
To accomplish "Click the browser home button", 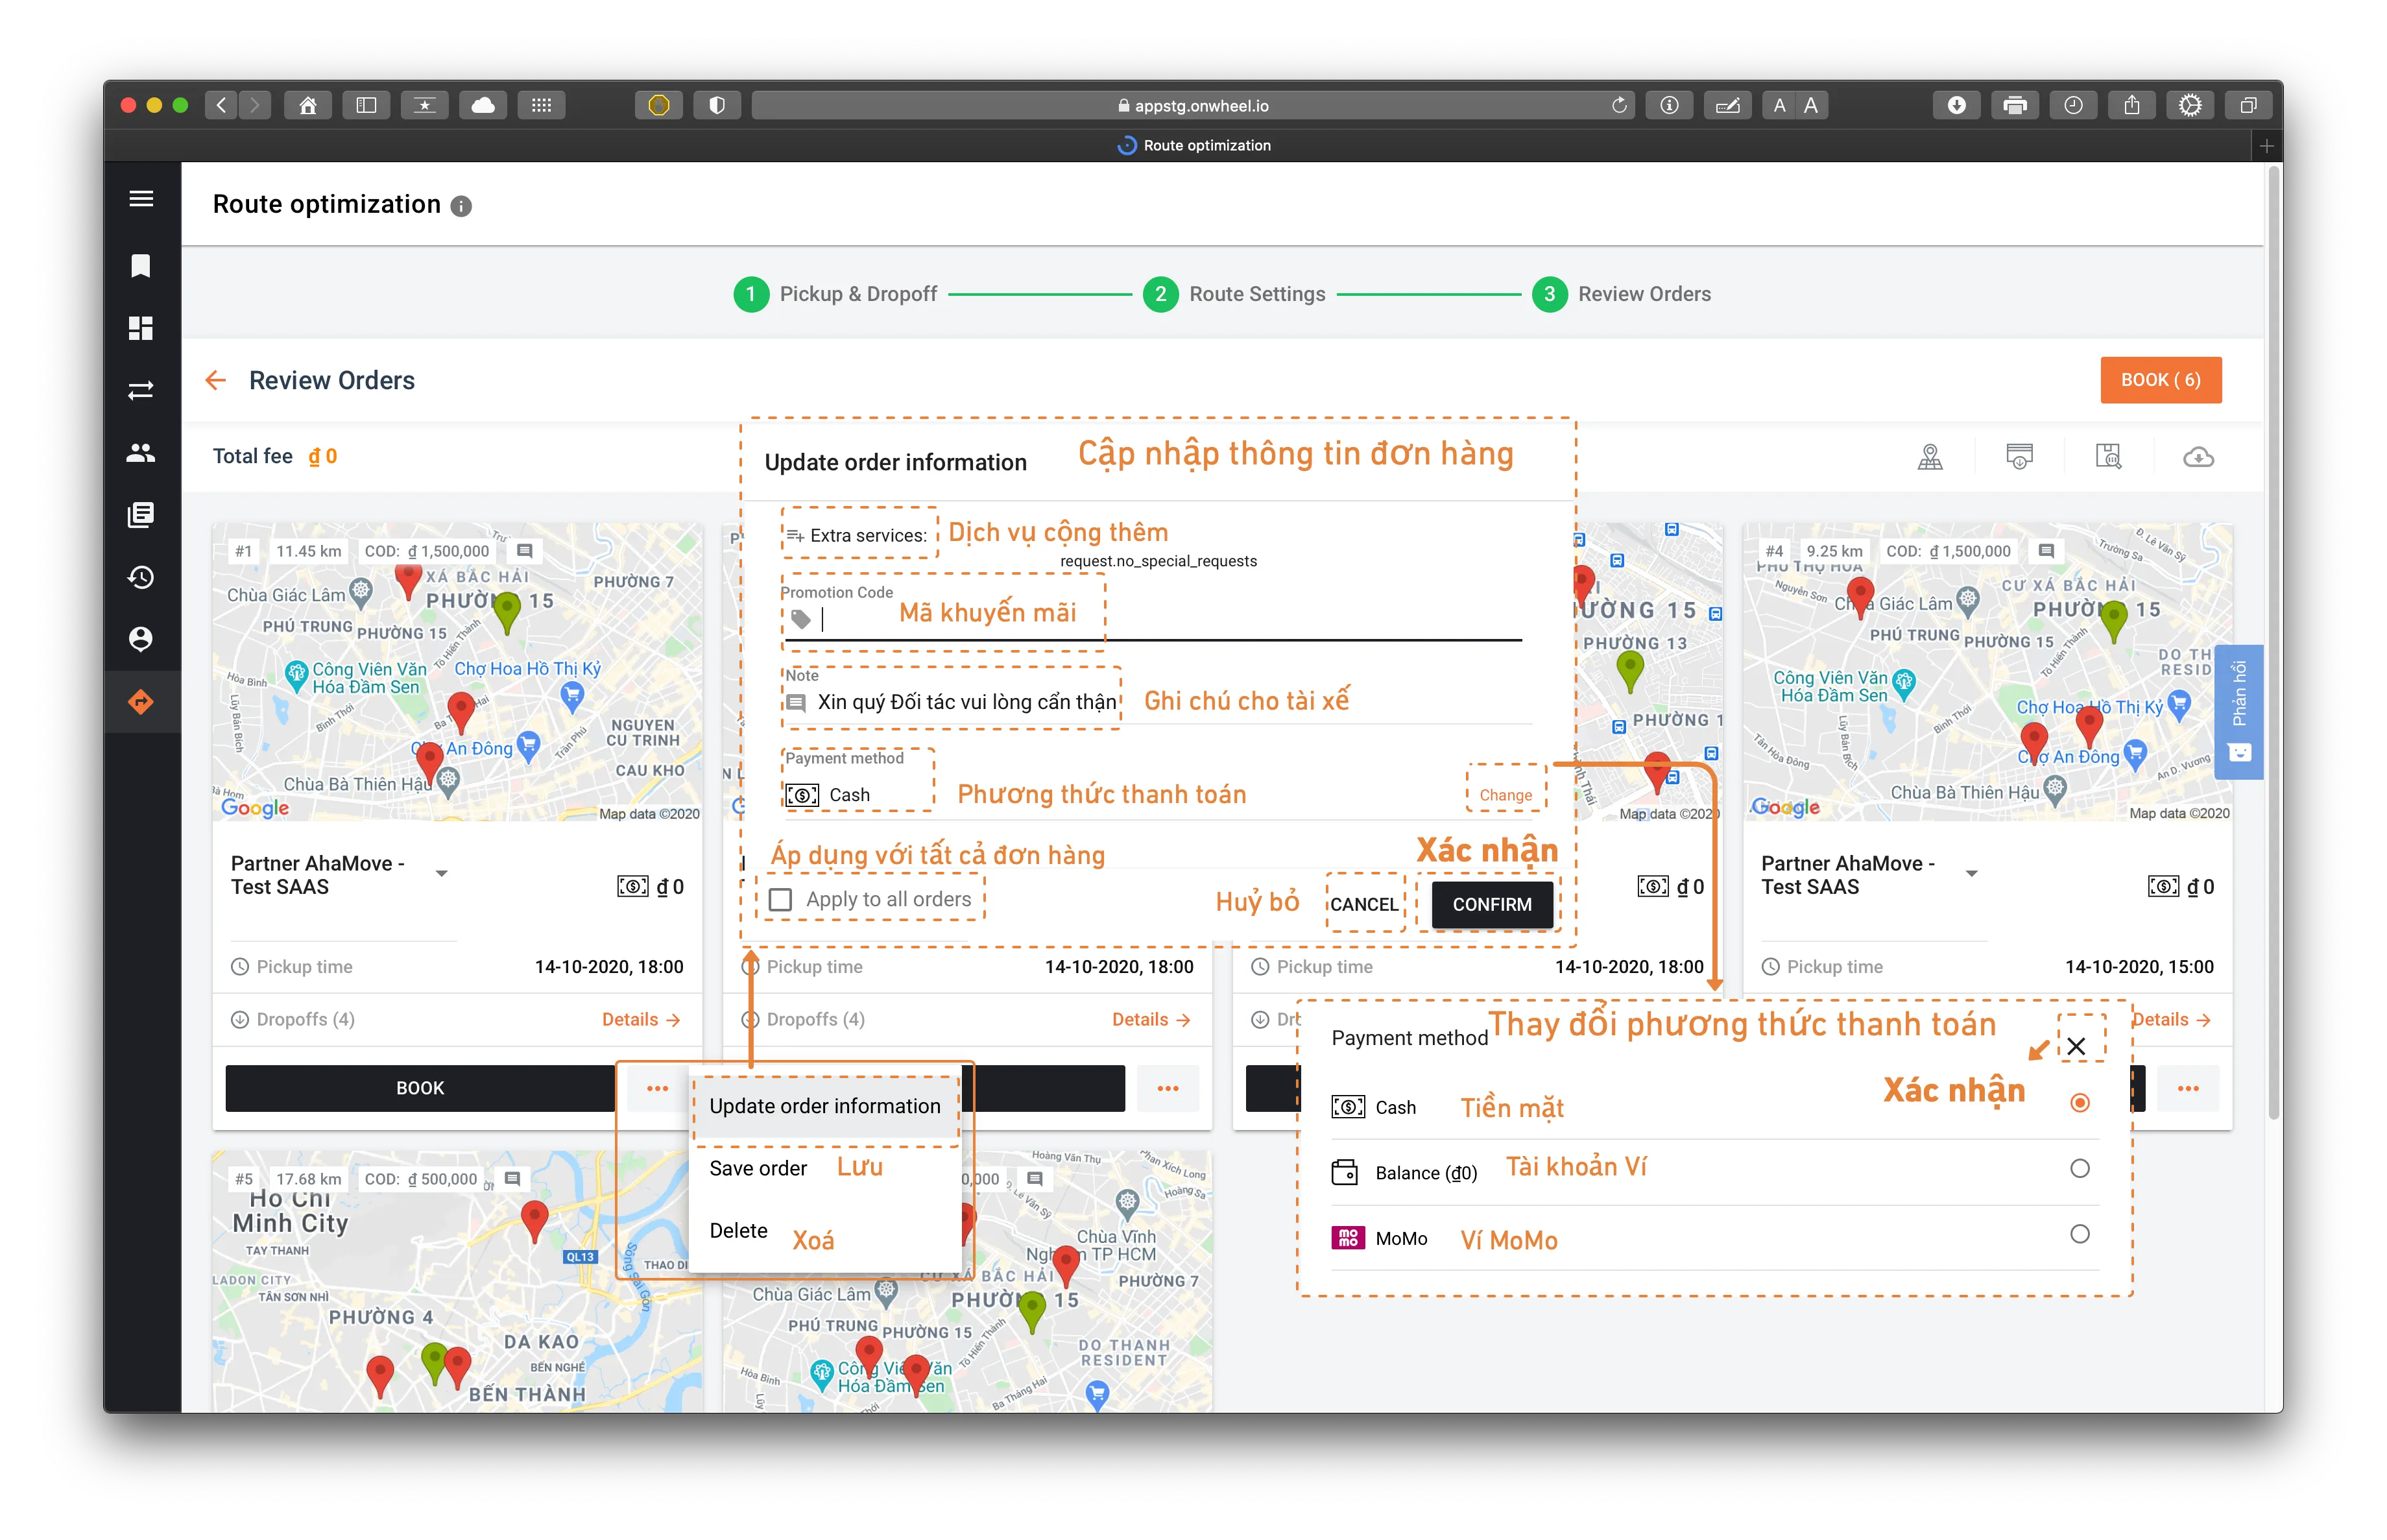I will pyautogui.click(x=308, y=105).
